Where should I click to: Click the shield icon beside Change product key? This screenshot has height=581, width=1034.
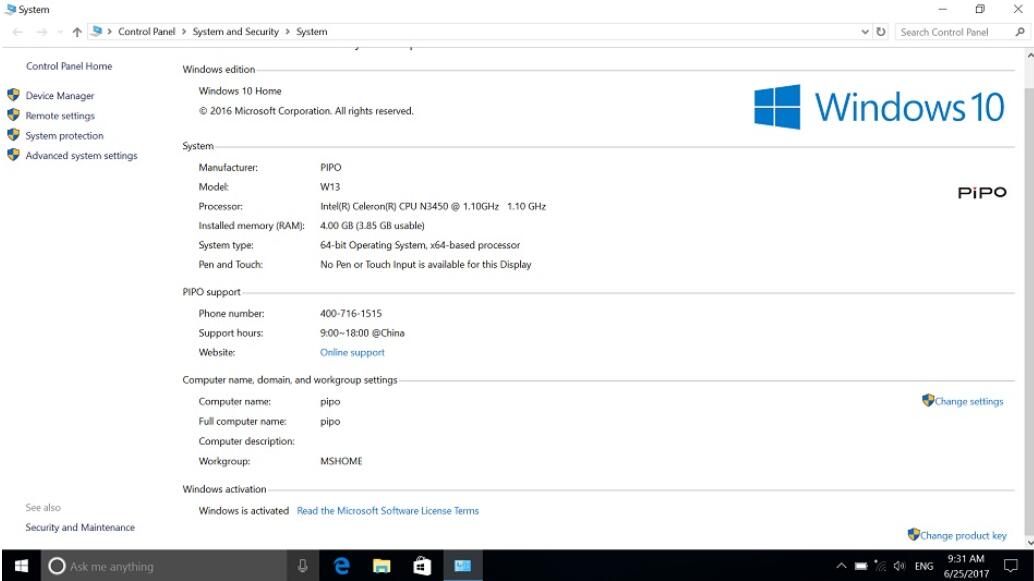click(913, 534)
